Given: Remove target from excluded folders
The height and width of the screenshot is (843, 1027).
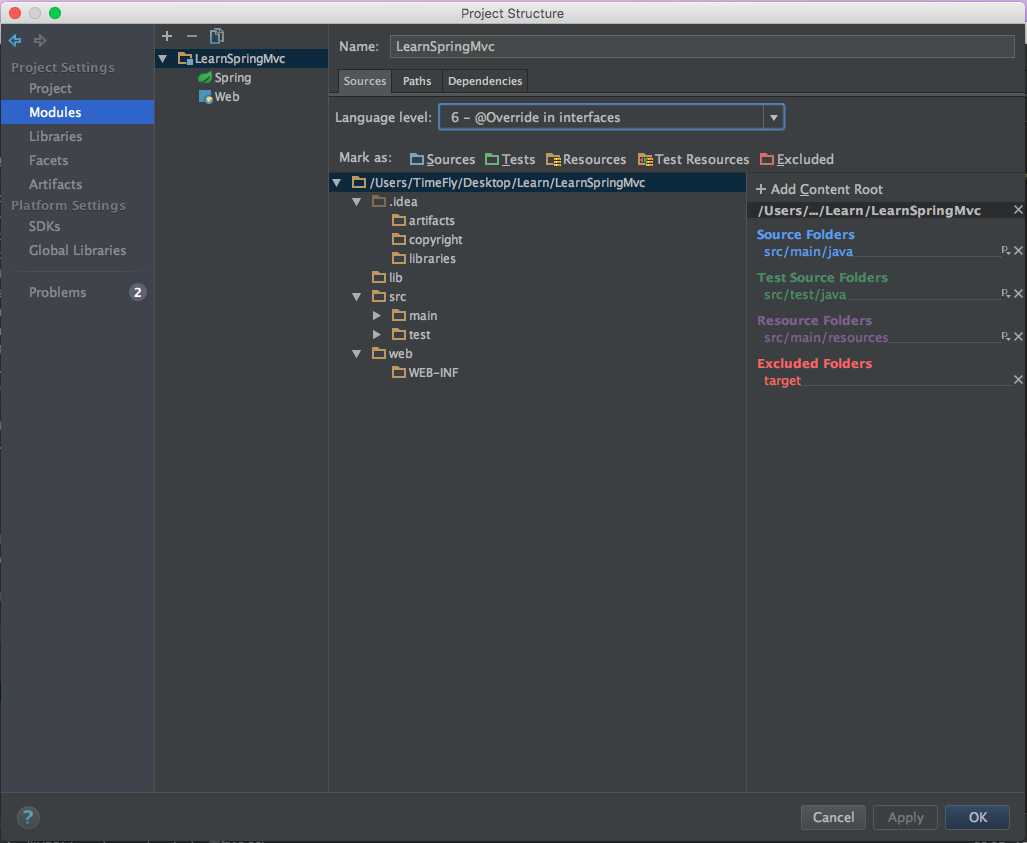Looking at the screenshot, I should point(1018,379).
